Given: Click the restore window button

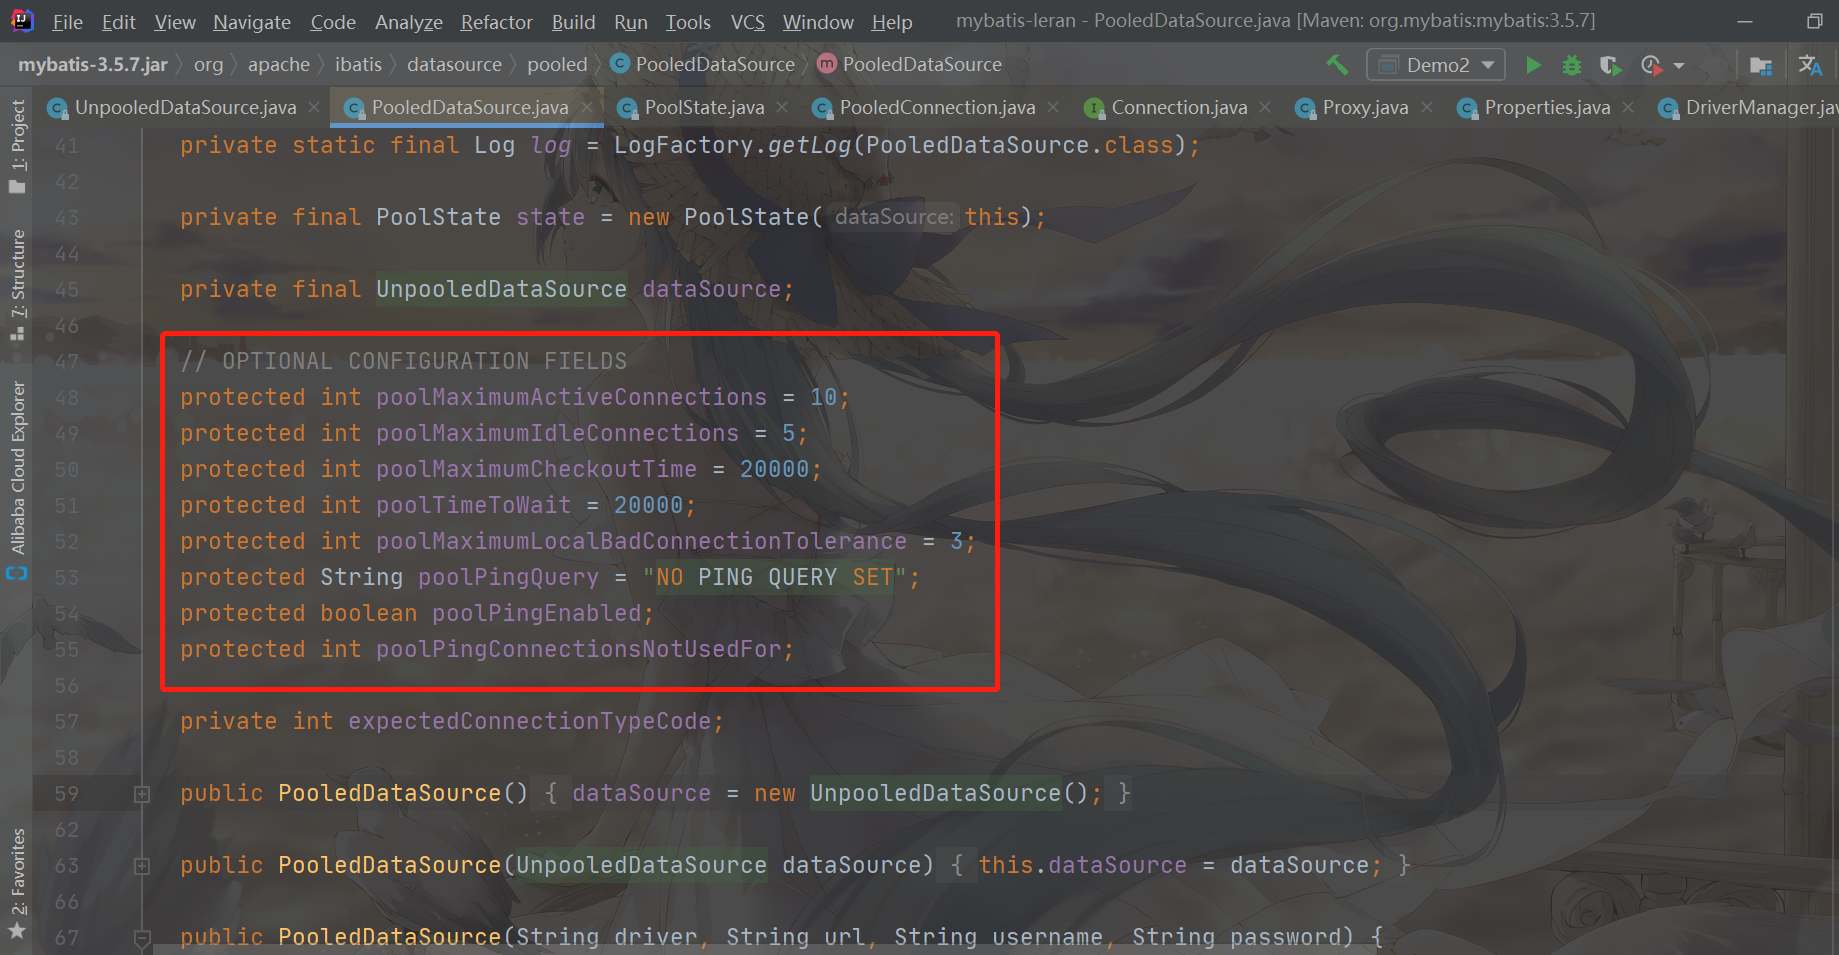Looking at the screenshot, I should (x=1814, y=22).
